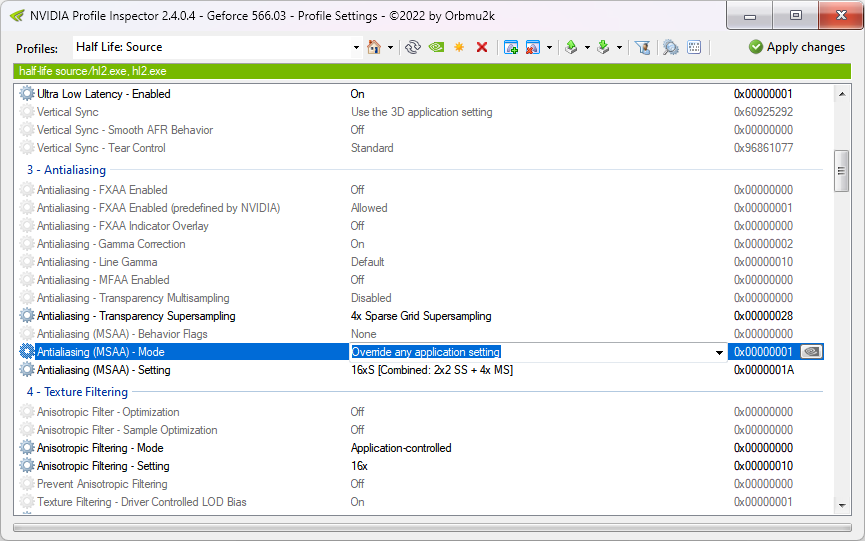Click gear icon of Ultra Low Latency - Enabled
Image resolution: width=865 pixels, height=541 pixels.
[26, 94]
